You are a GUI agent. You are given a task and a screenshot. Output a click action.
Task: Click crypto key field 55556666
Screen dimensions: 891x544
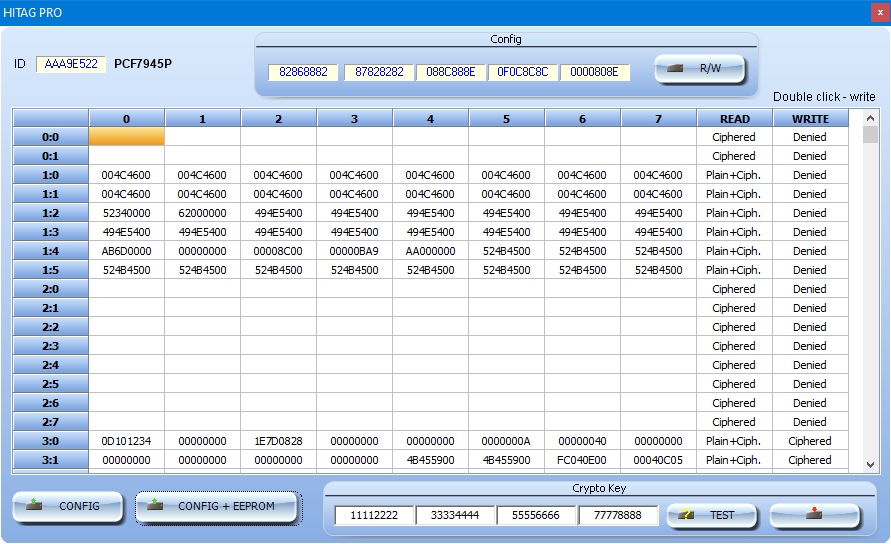tap(536, 515)
